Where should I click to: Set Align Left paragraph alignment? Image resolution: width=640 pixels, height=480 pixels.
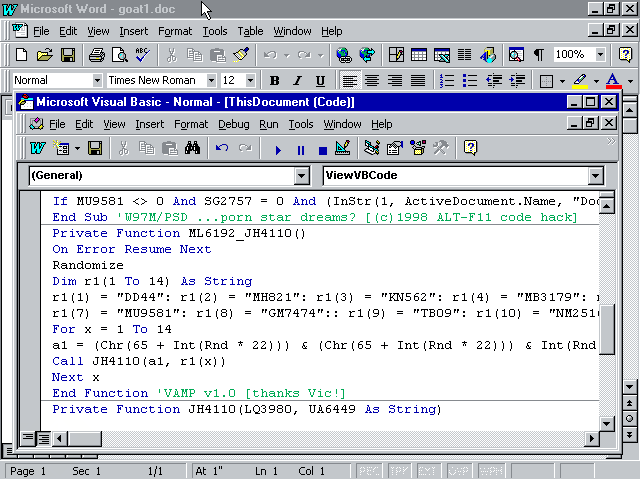tap(349, 80)
